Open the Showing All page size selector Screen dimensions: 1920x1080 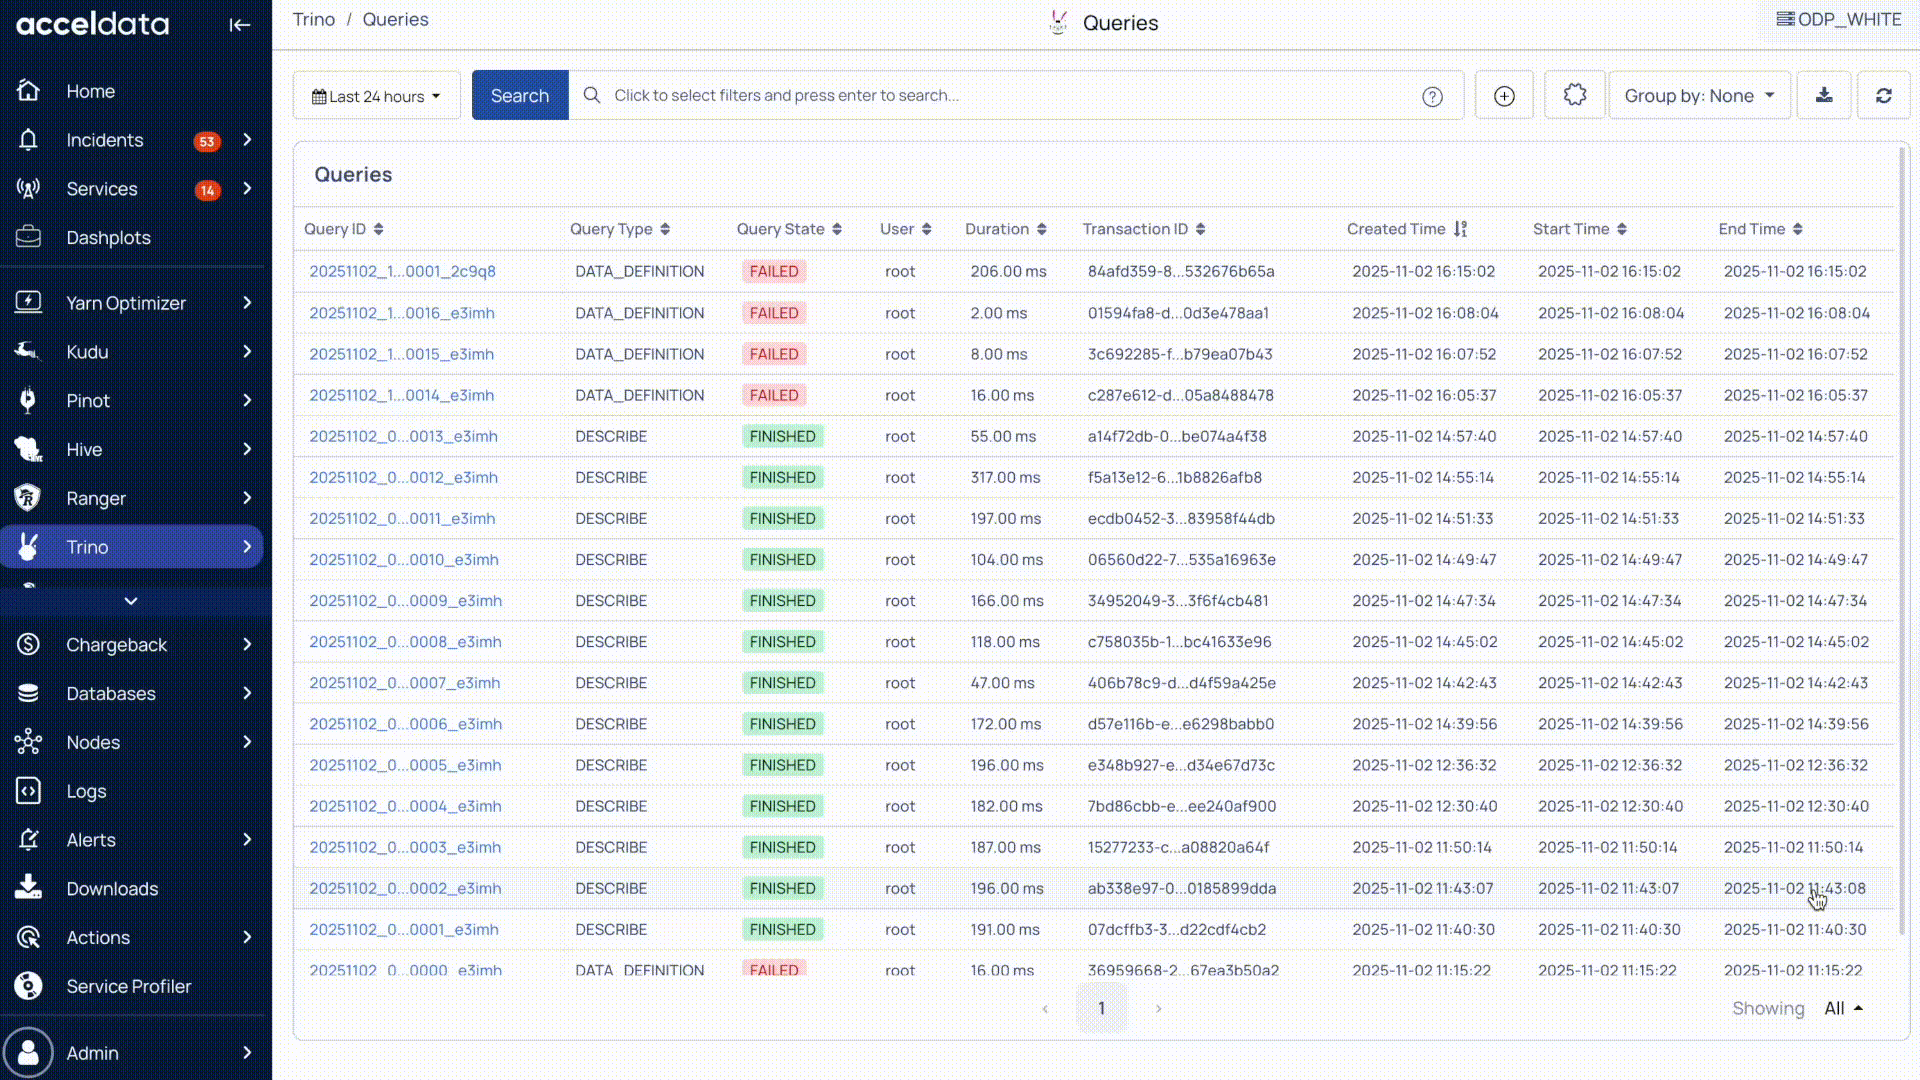coord(1842,1008)
